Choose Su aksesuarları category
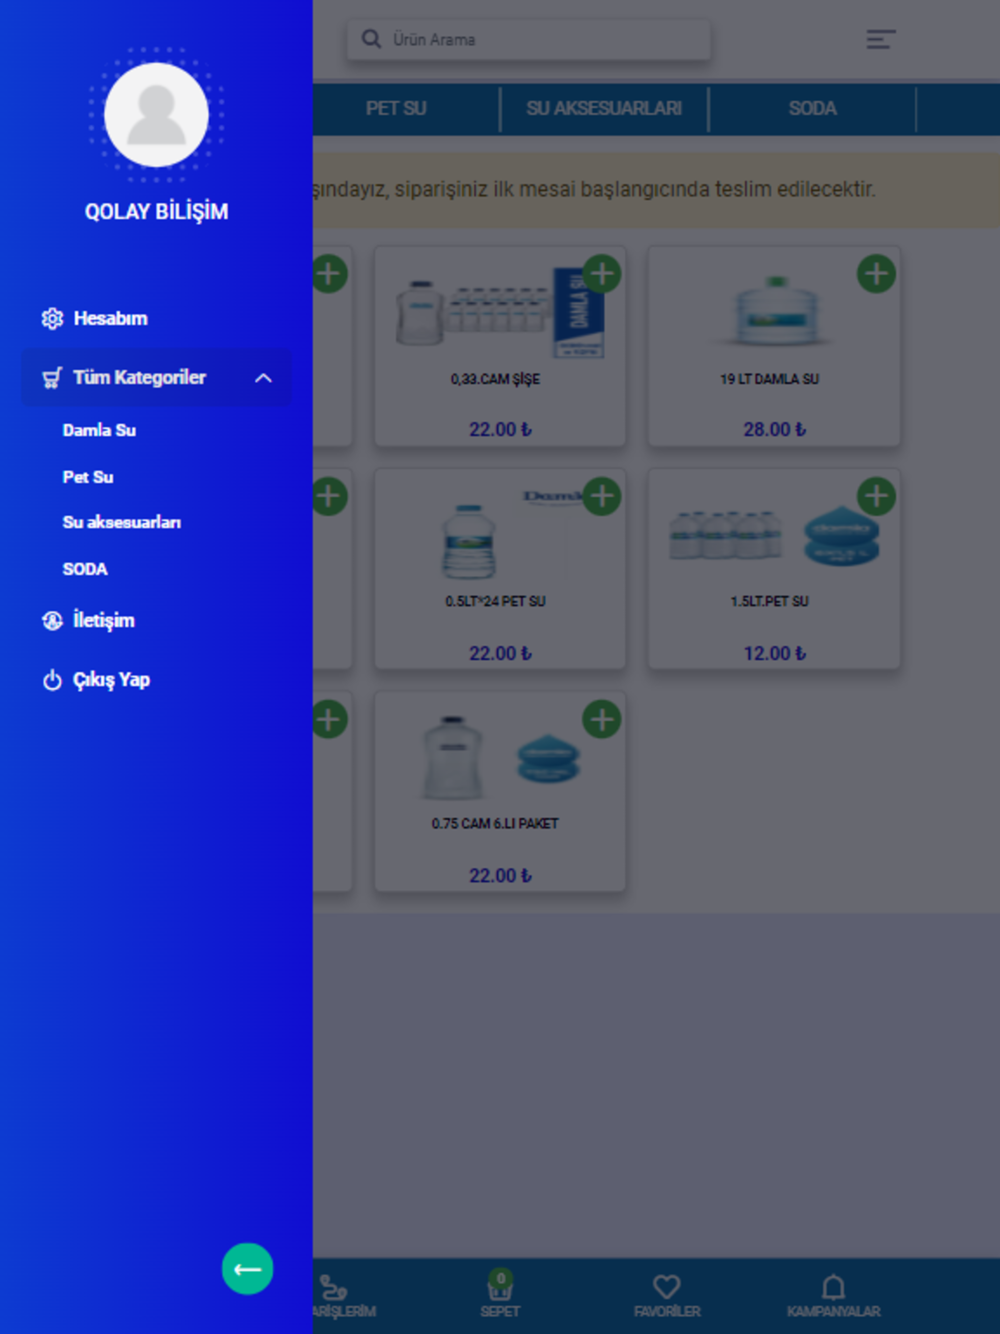This screenshot has height=1334, width=1000. [122, 522]
